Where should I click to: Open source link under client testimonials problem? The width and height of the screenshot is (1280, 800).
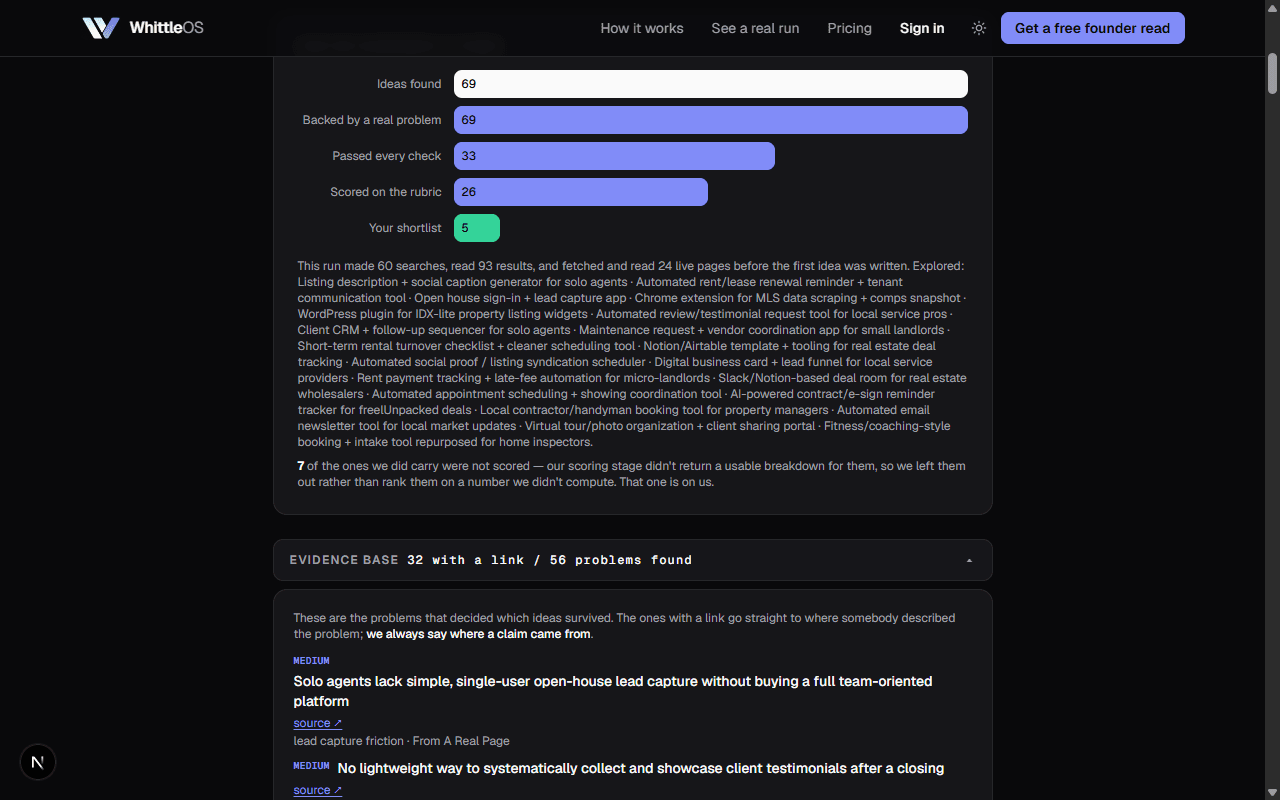click(318, 790)
